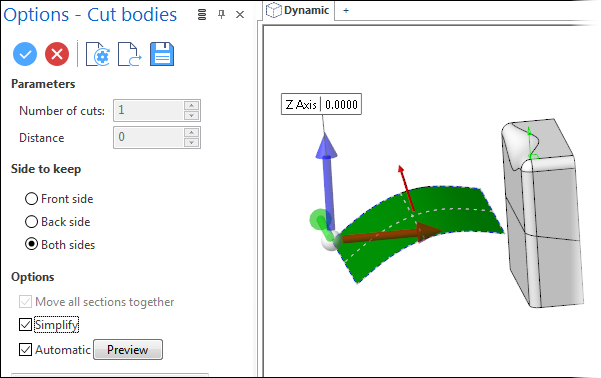Increase Number of cuts with up arrow
Screen dimensions: 601x378
[x=191, y=105]
